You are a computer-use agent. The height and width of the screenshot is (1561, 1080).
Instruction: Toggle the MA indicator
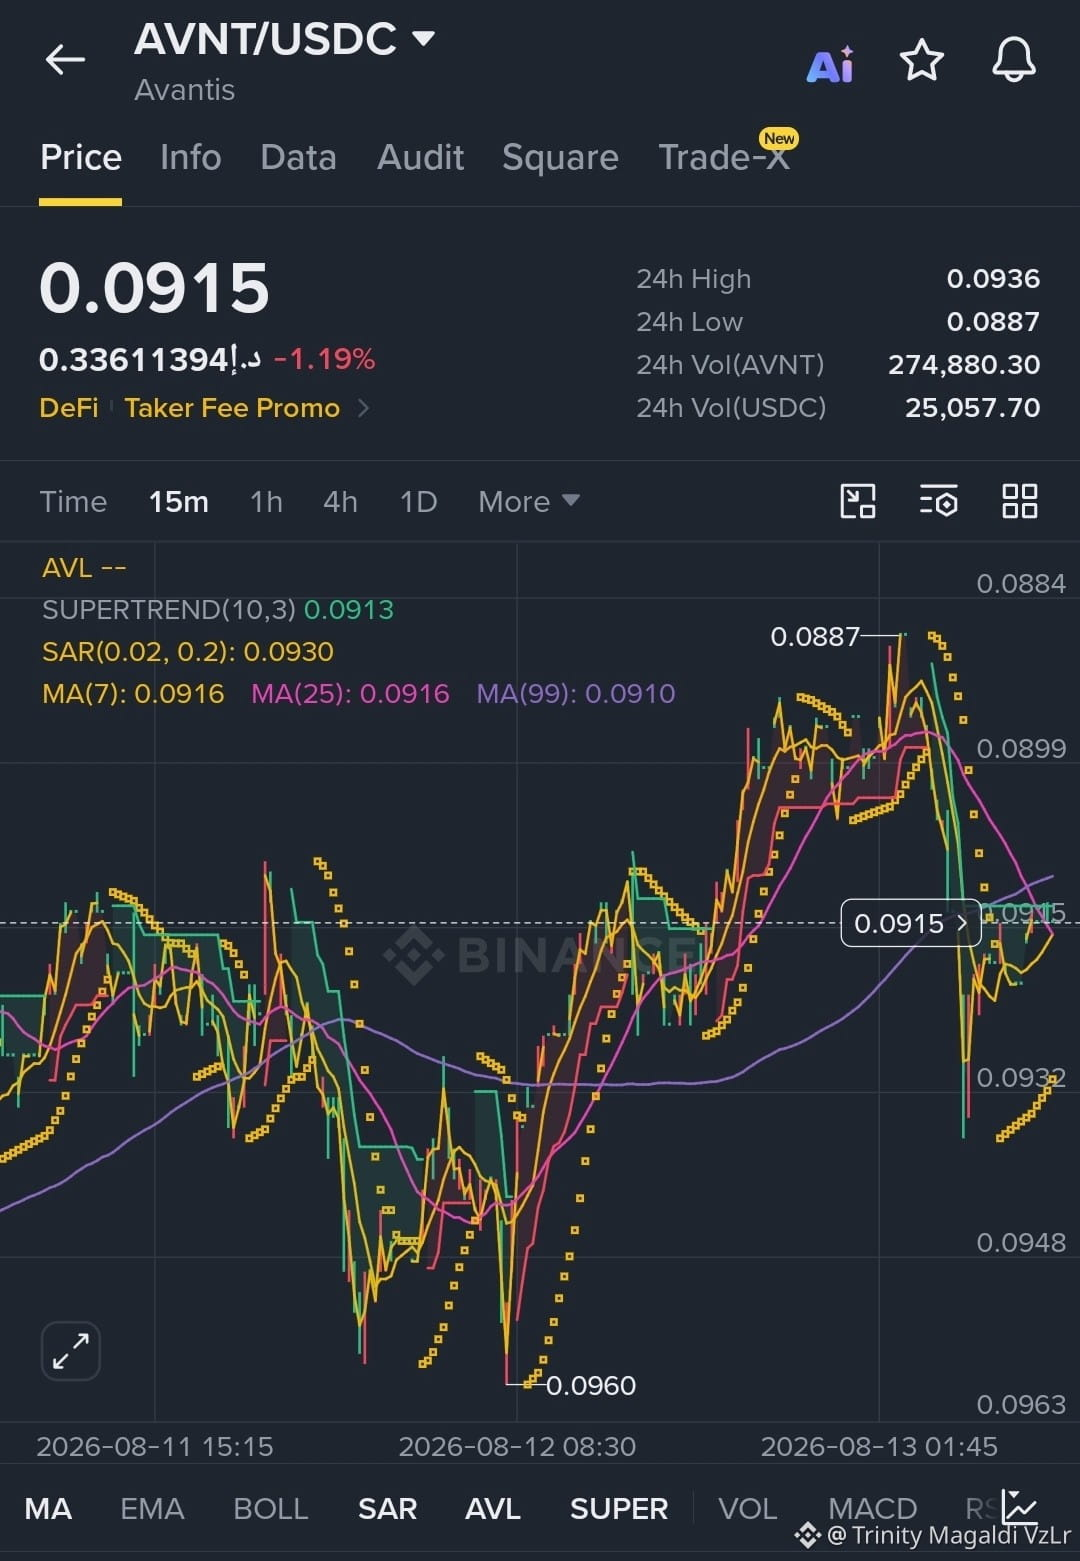click(x=48, y=1508)
